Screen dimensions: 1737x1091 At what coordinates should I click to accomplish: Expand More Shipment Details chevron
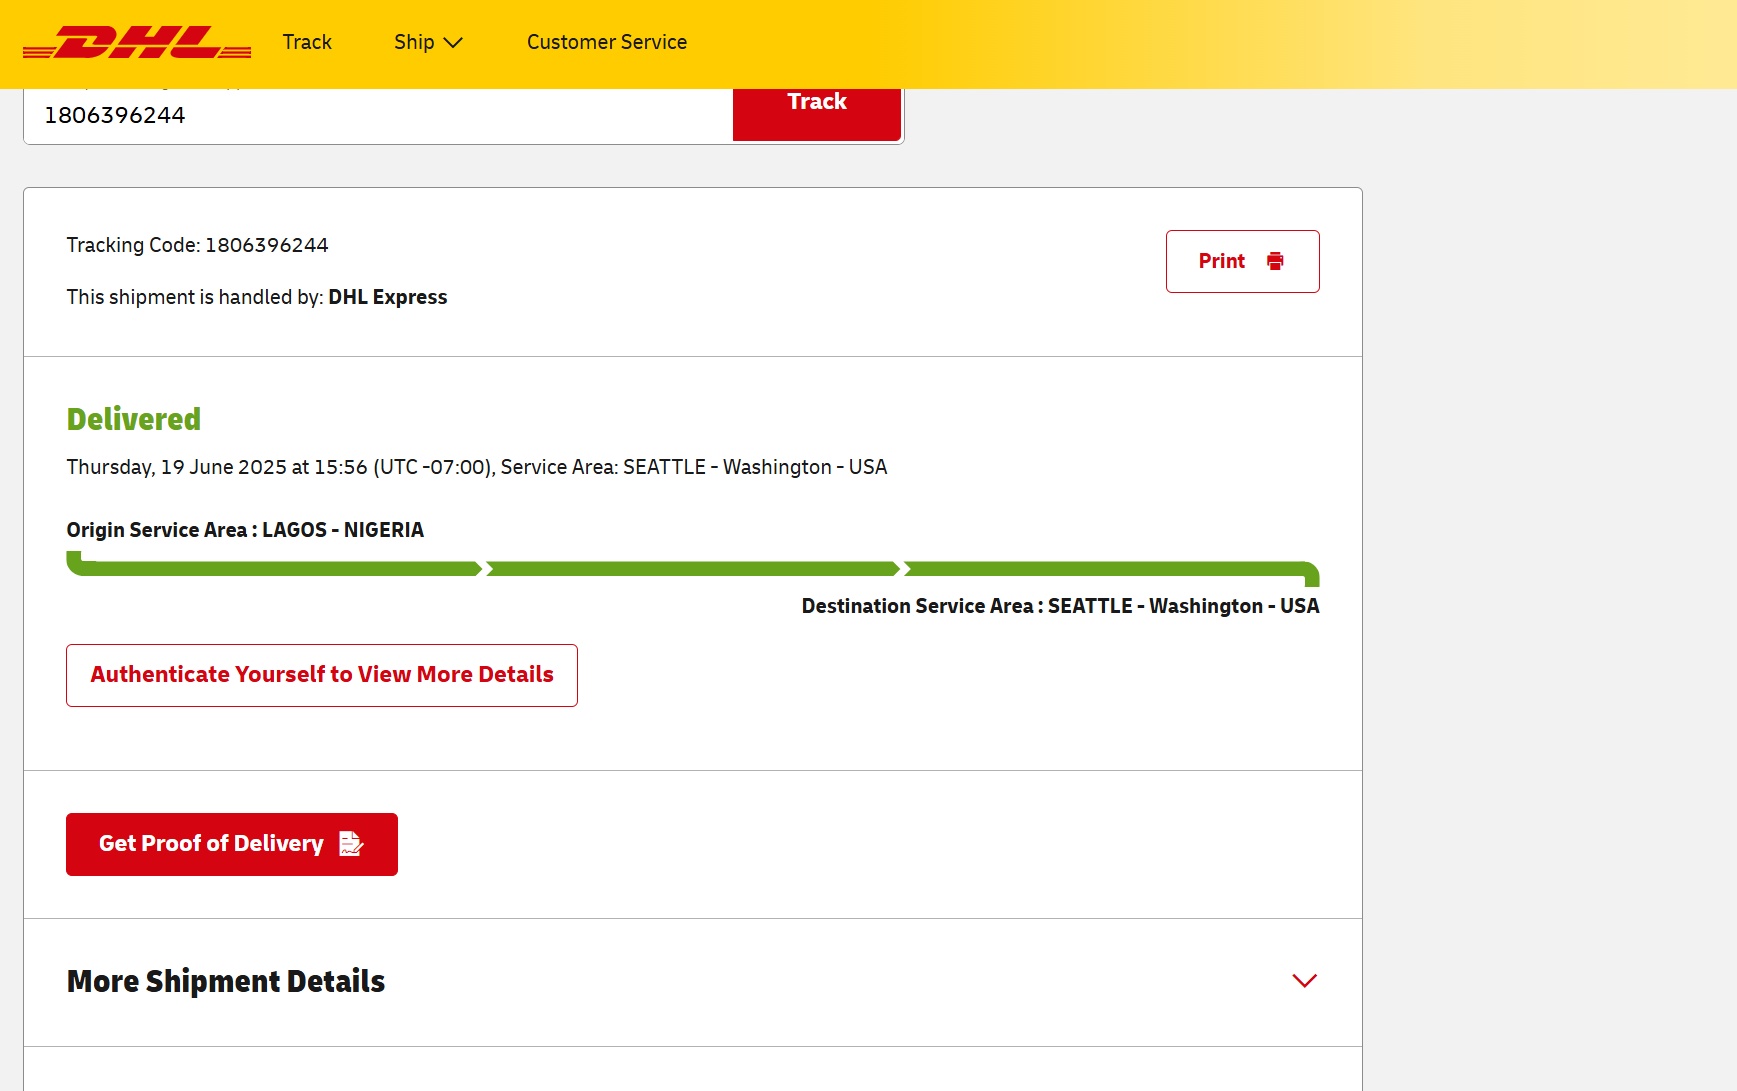point(1304,981)
